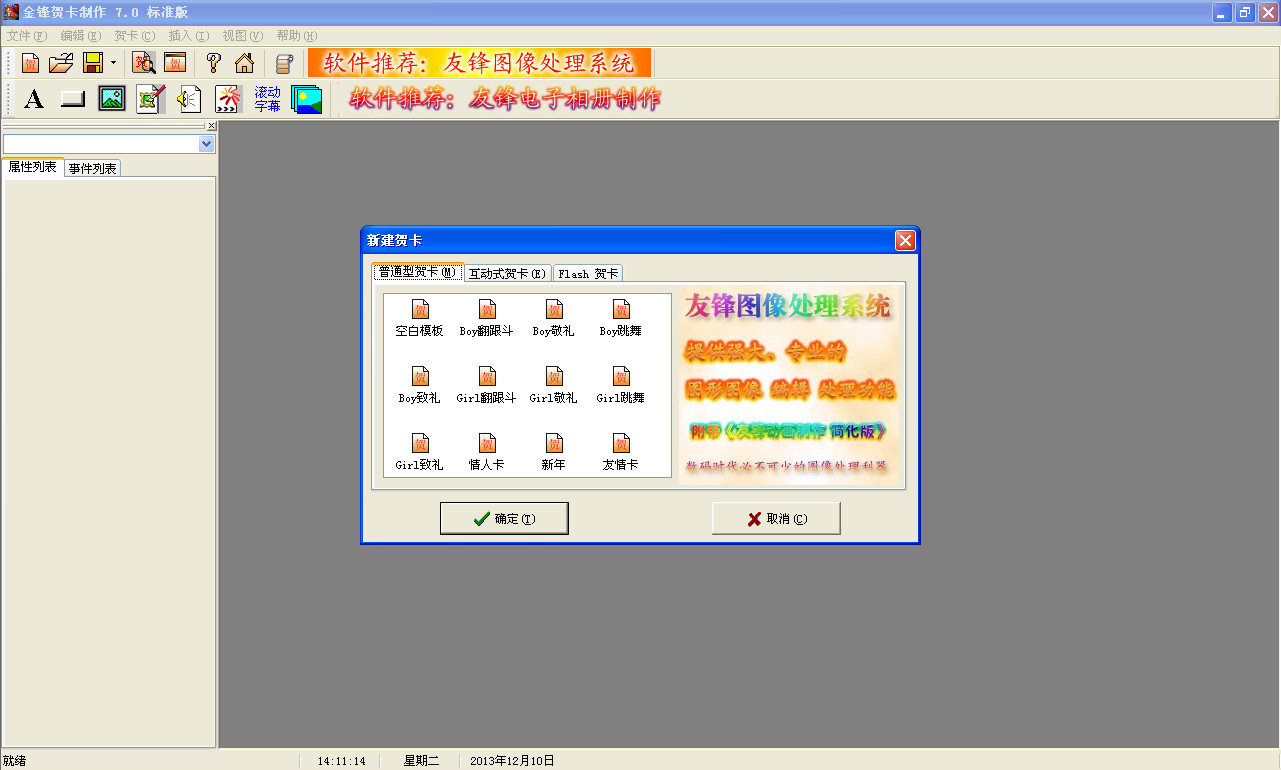Click the time 14:11:14 in status bar
Image resolution: width=1281 pixels, height=770 pixels.
tap(341, 761)
